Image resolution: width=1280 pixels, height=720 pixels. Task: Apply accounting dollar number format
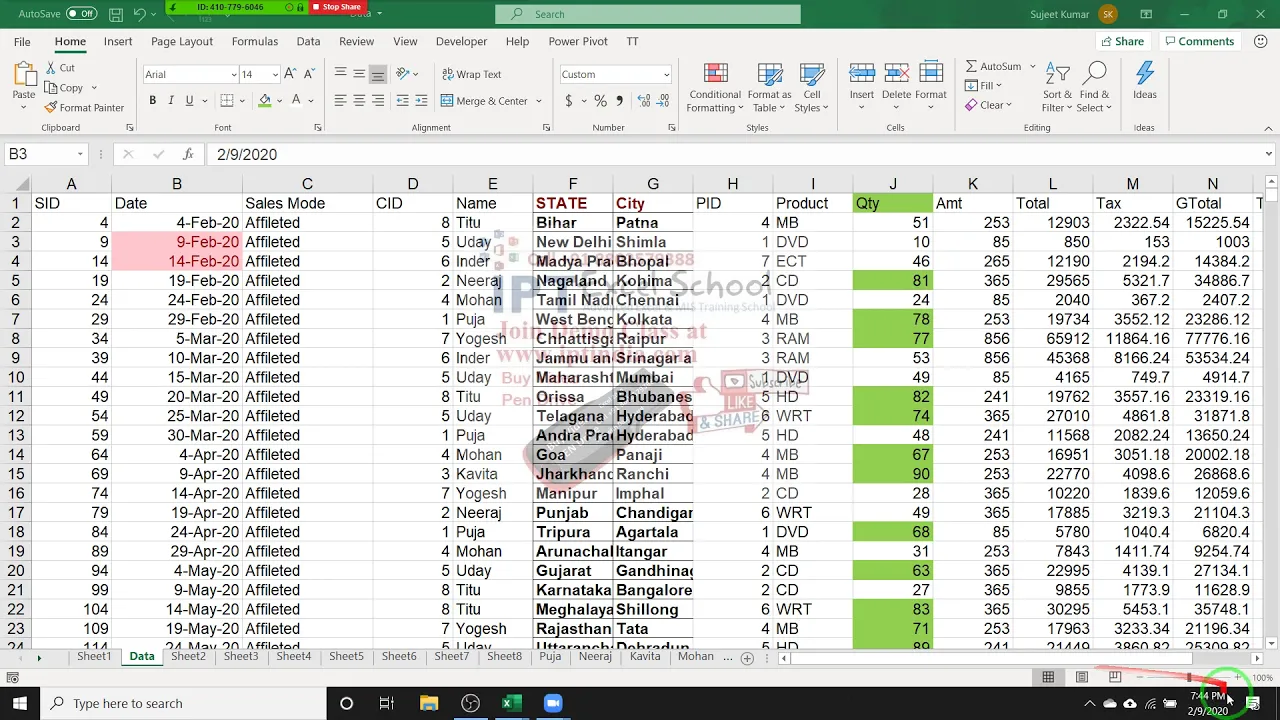(x=569, y=101)
